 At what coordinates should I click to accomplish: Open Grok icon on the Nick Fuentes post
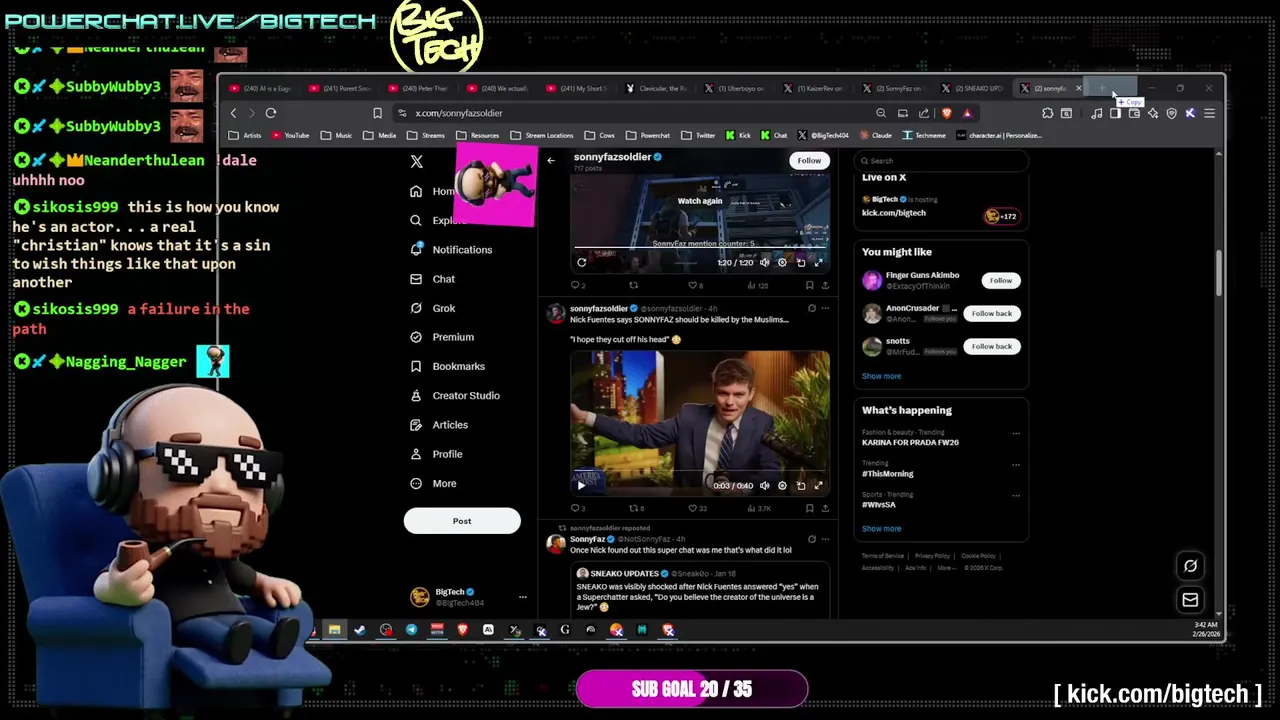point(811,308)
